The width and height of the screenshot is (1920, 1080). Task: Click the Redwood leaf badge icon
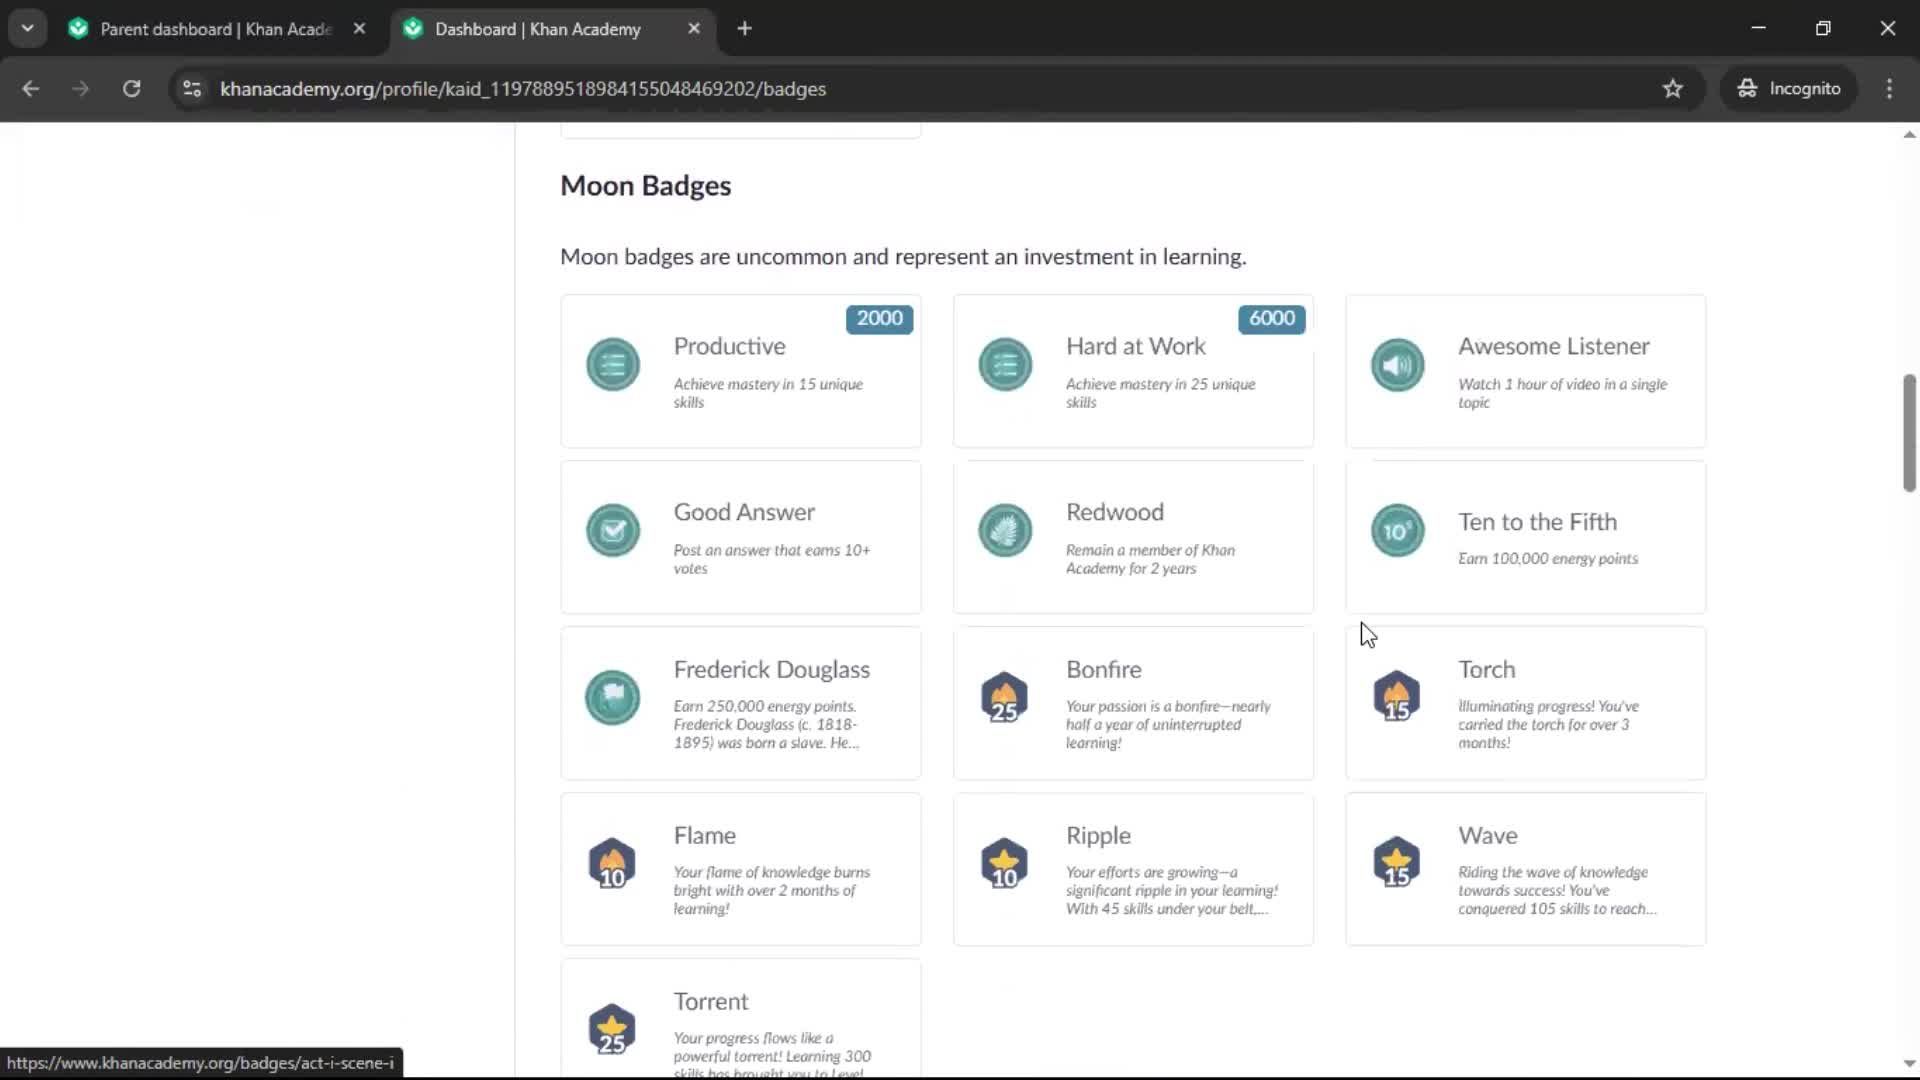1005,531
